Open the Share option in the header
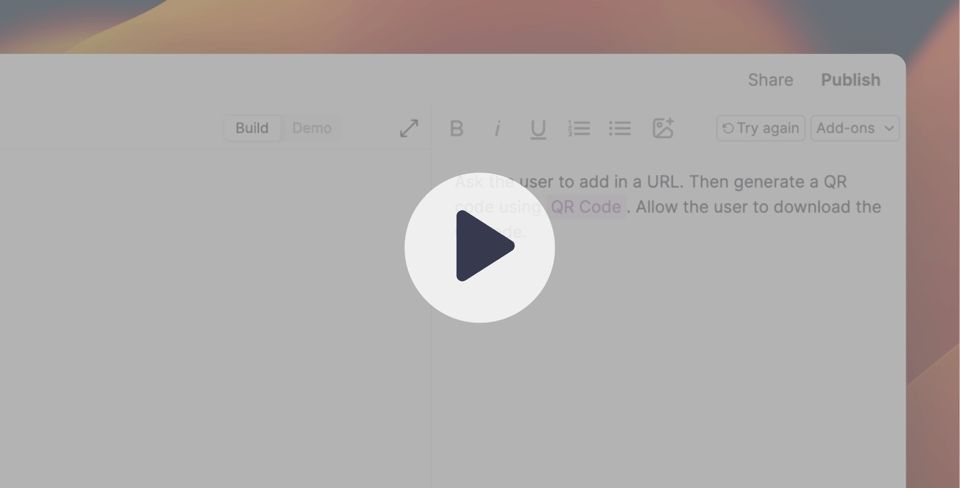The width and height of the screenshot is (960, 488). 770,80
